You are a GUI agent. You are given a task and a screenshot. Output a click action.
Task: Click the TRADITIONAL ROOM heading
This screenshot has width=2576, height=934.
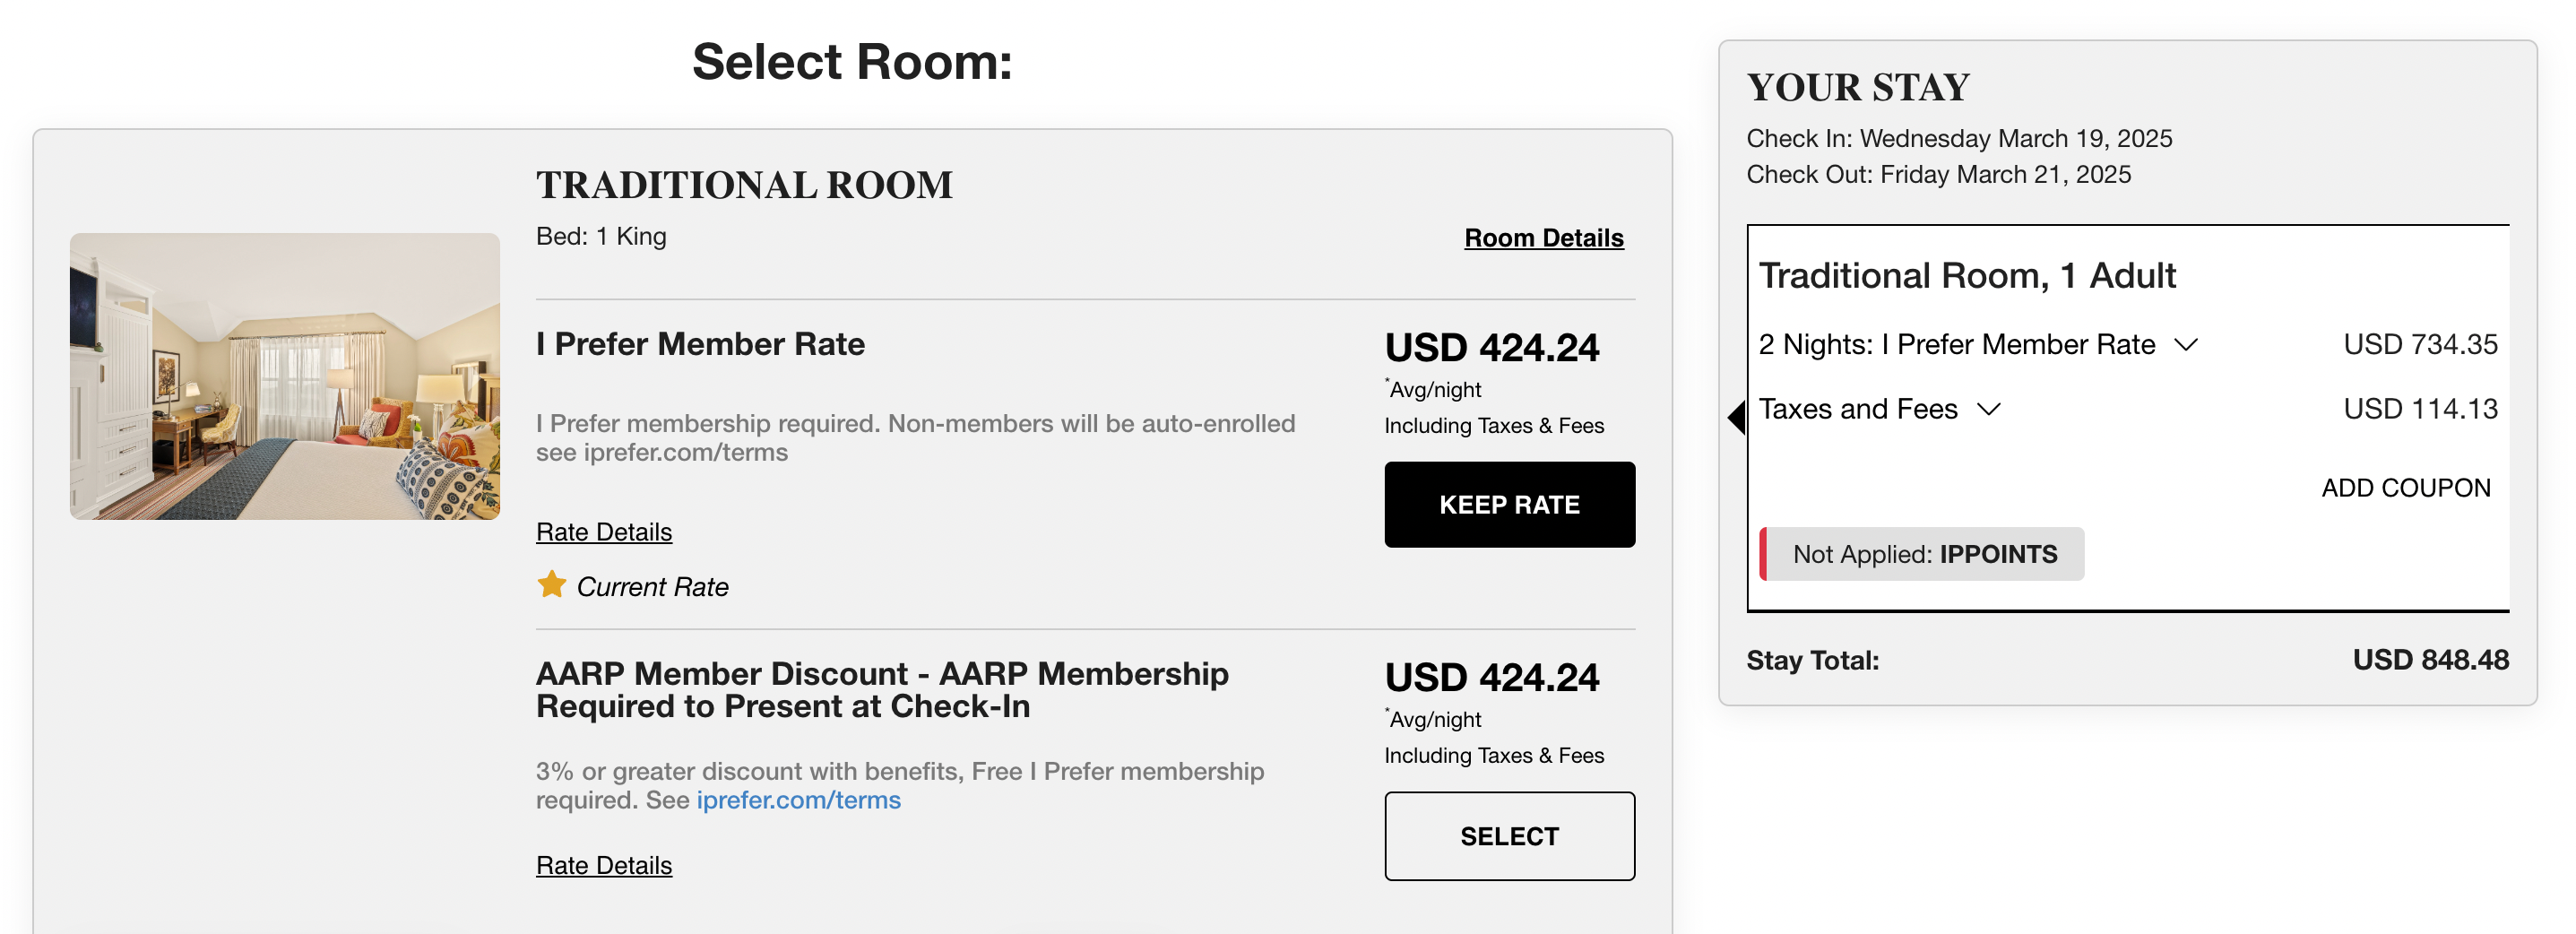744,185
